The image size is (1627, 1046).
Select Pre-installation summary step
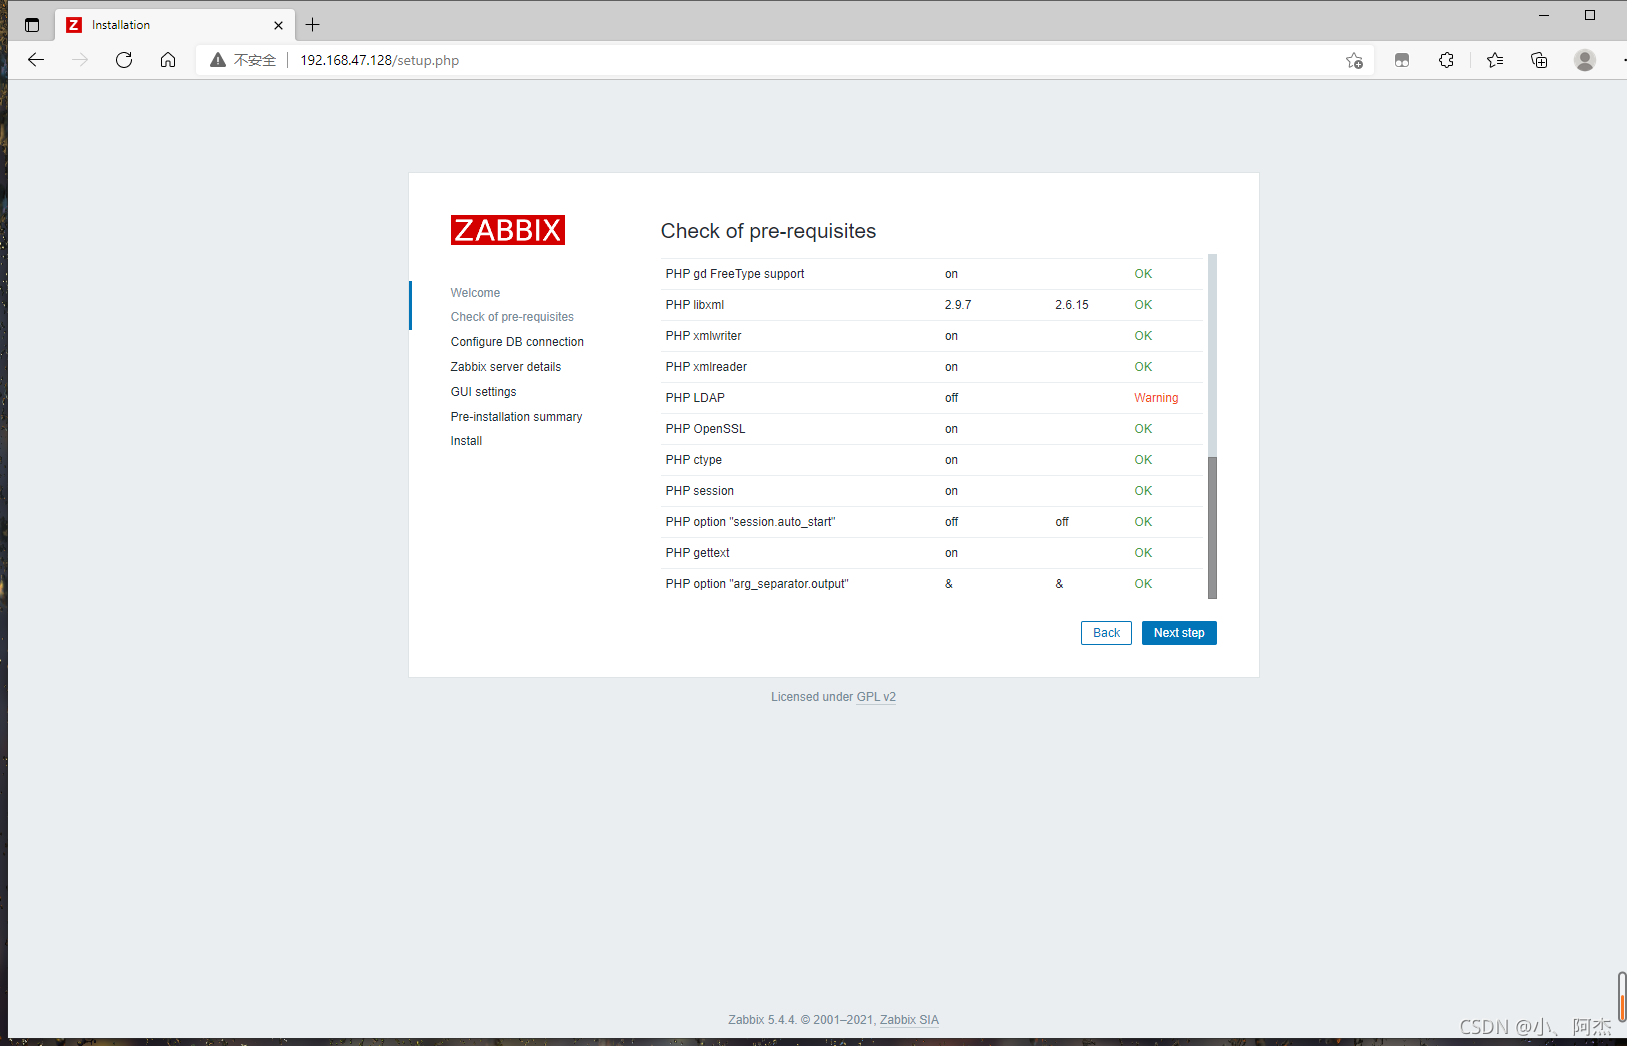point(516,417)
